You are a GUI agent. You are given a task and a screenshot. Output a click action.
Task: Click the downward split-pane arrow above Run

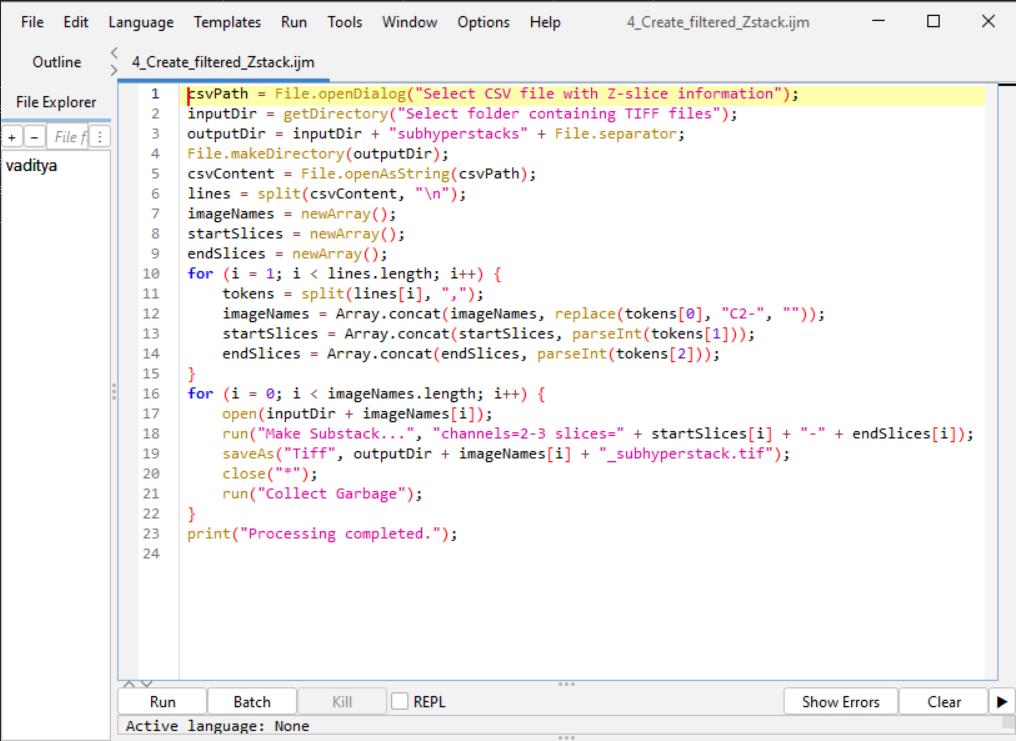pyautogui.click(x=146, y=684)
